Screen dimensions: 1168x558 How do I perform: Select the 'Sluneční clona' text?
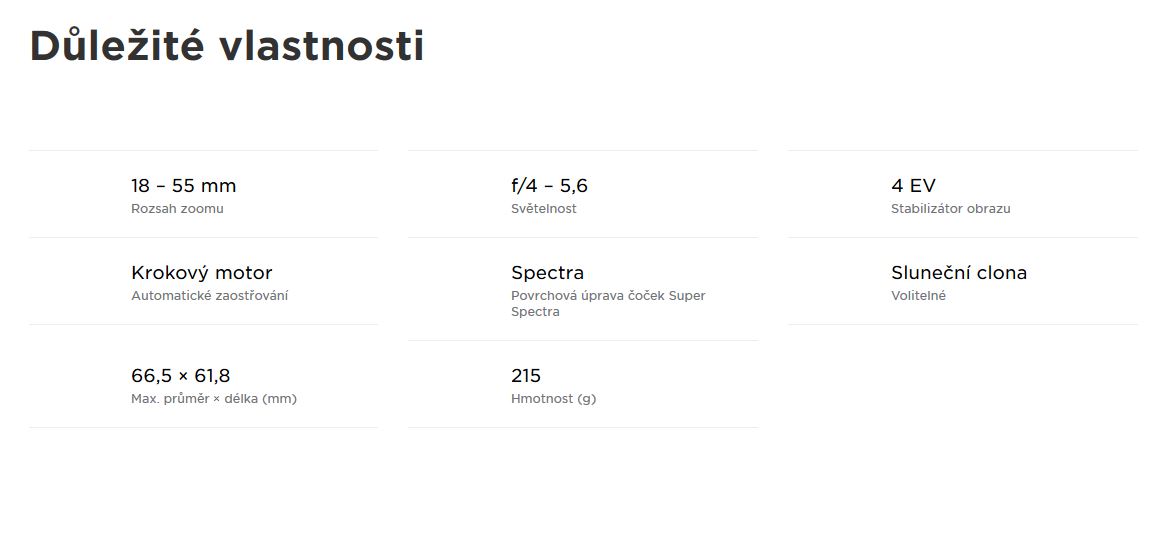(959, 273)
